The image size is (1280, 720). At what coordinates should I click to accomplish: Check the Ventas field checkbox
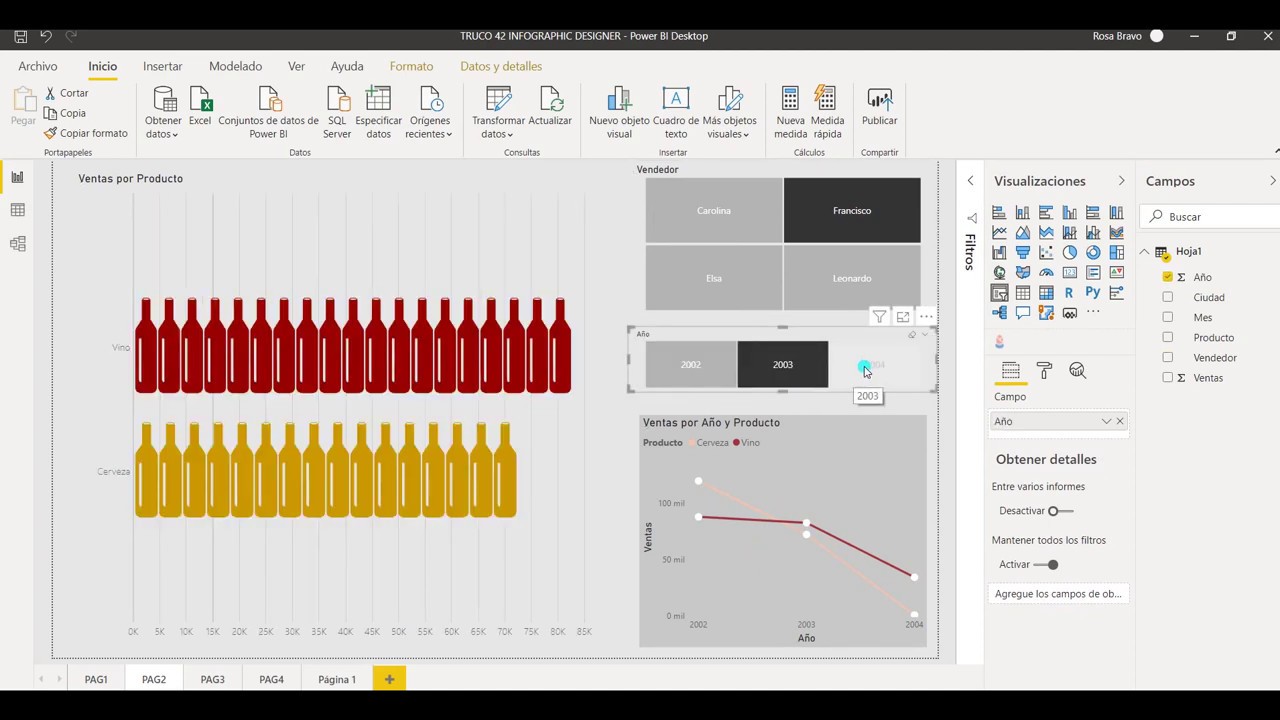tap(1167, 377)
